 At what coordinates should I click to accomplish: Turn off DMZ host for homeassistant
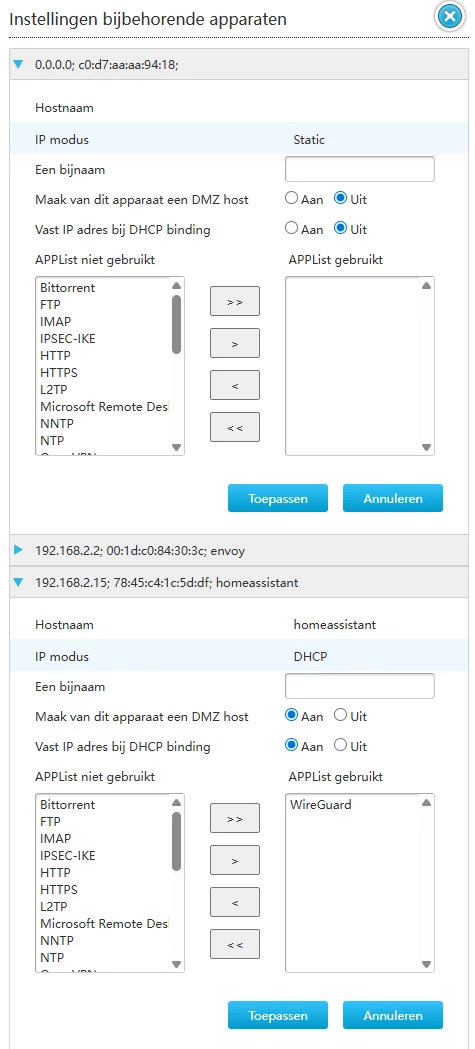click(340, 716)
